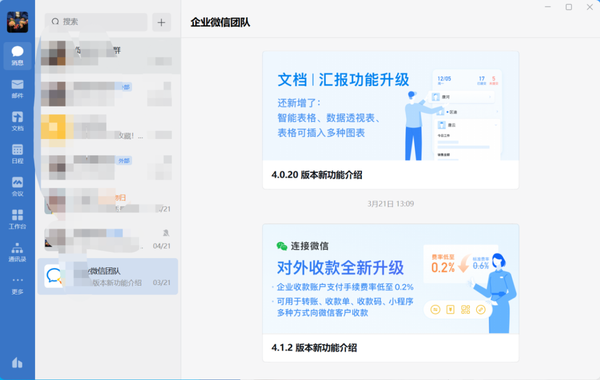This screenshot has height=380, width=600.
Task: Open the 对外收款全新升级 banner image
Action: [391, 279]
